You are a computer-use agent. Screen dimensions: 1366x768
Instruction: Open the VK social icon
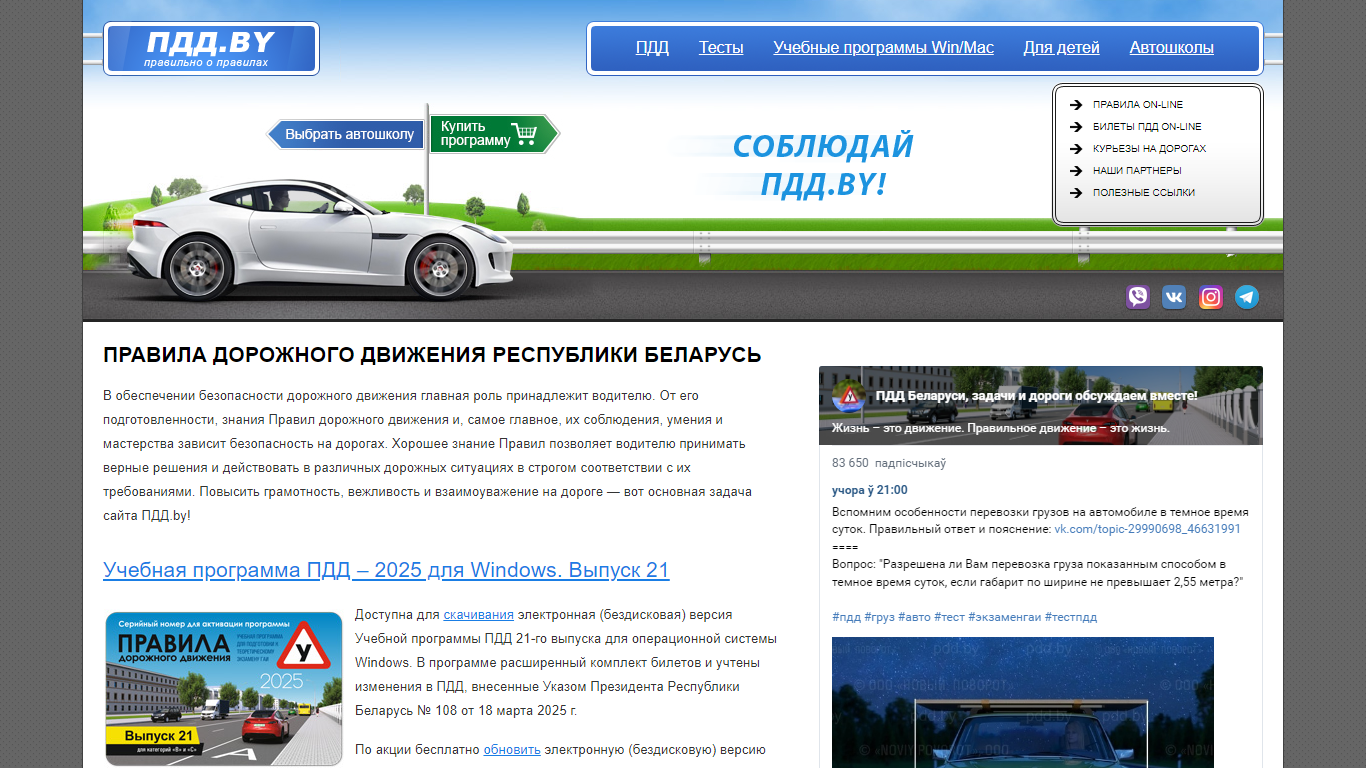coord(1174,297)
